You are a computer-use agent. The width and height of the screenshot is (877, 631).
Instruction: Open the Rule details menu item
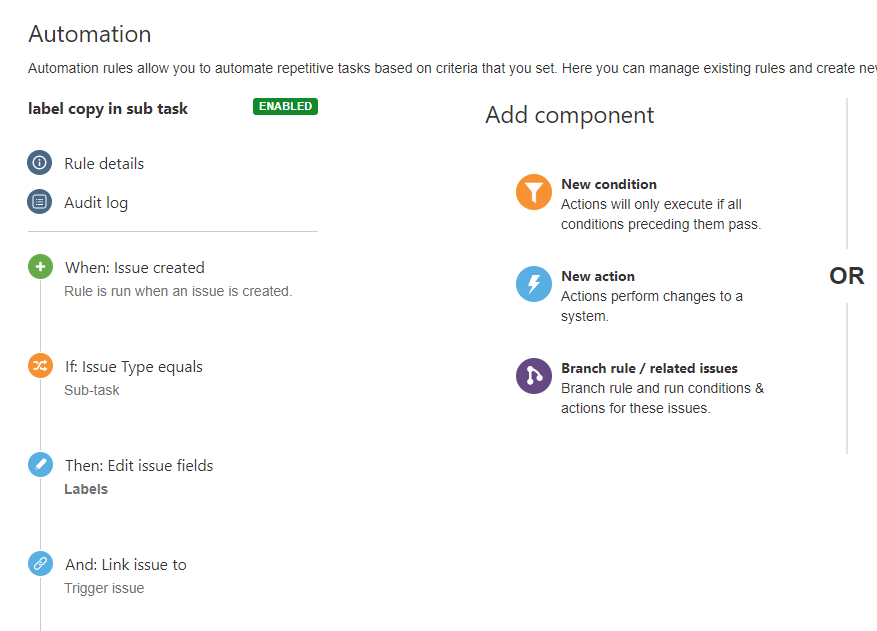coord(104,163)
